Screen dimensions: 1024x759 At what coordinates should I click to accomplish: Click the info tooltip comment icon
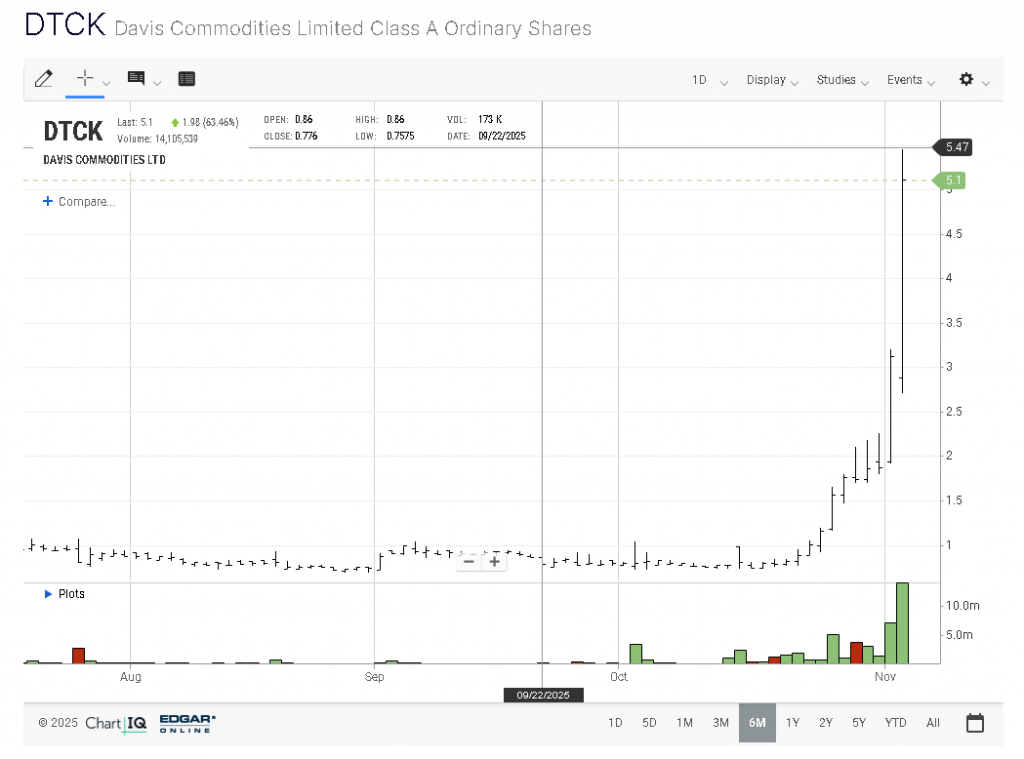[x=136, y=79]
